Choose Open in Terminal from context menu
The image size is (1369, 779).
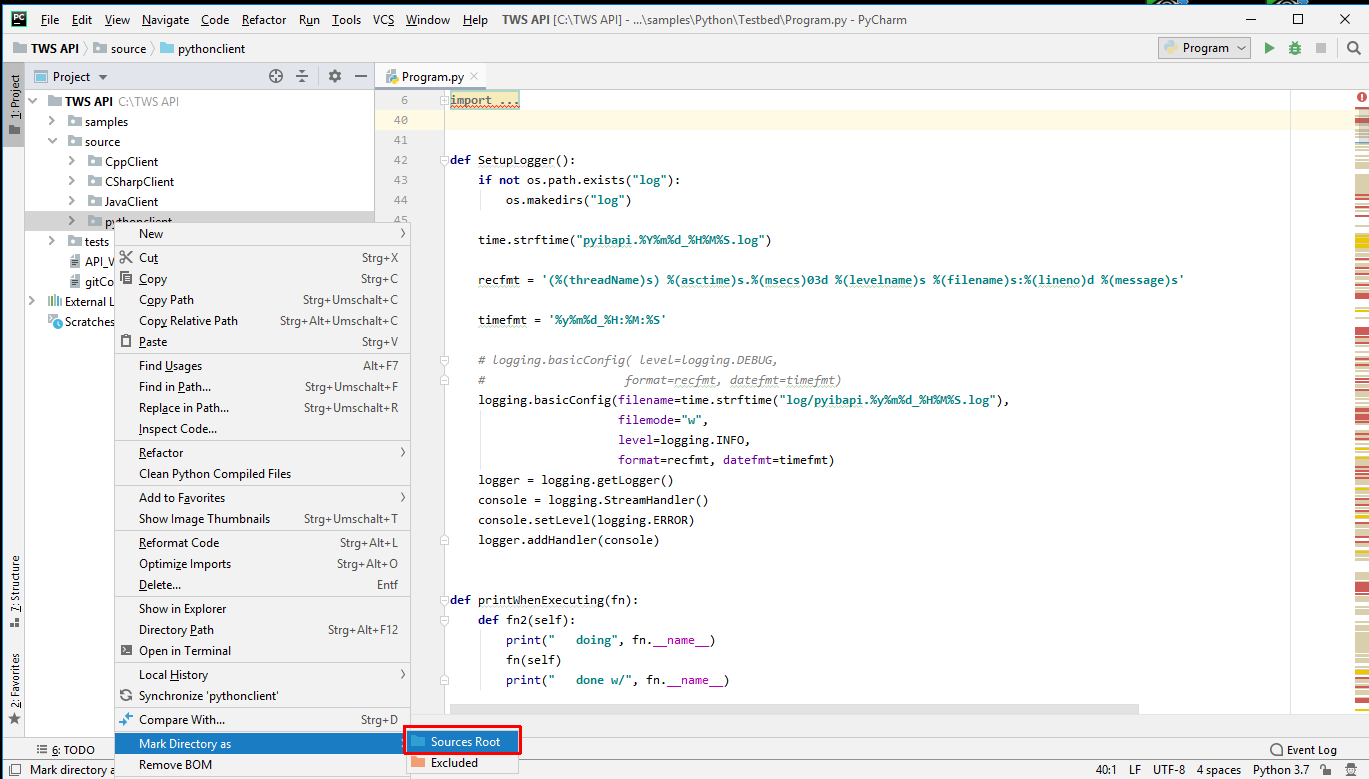point(184,651)
